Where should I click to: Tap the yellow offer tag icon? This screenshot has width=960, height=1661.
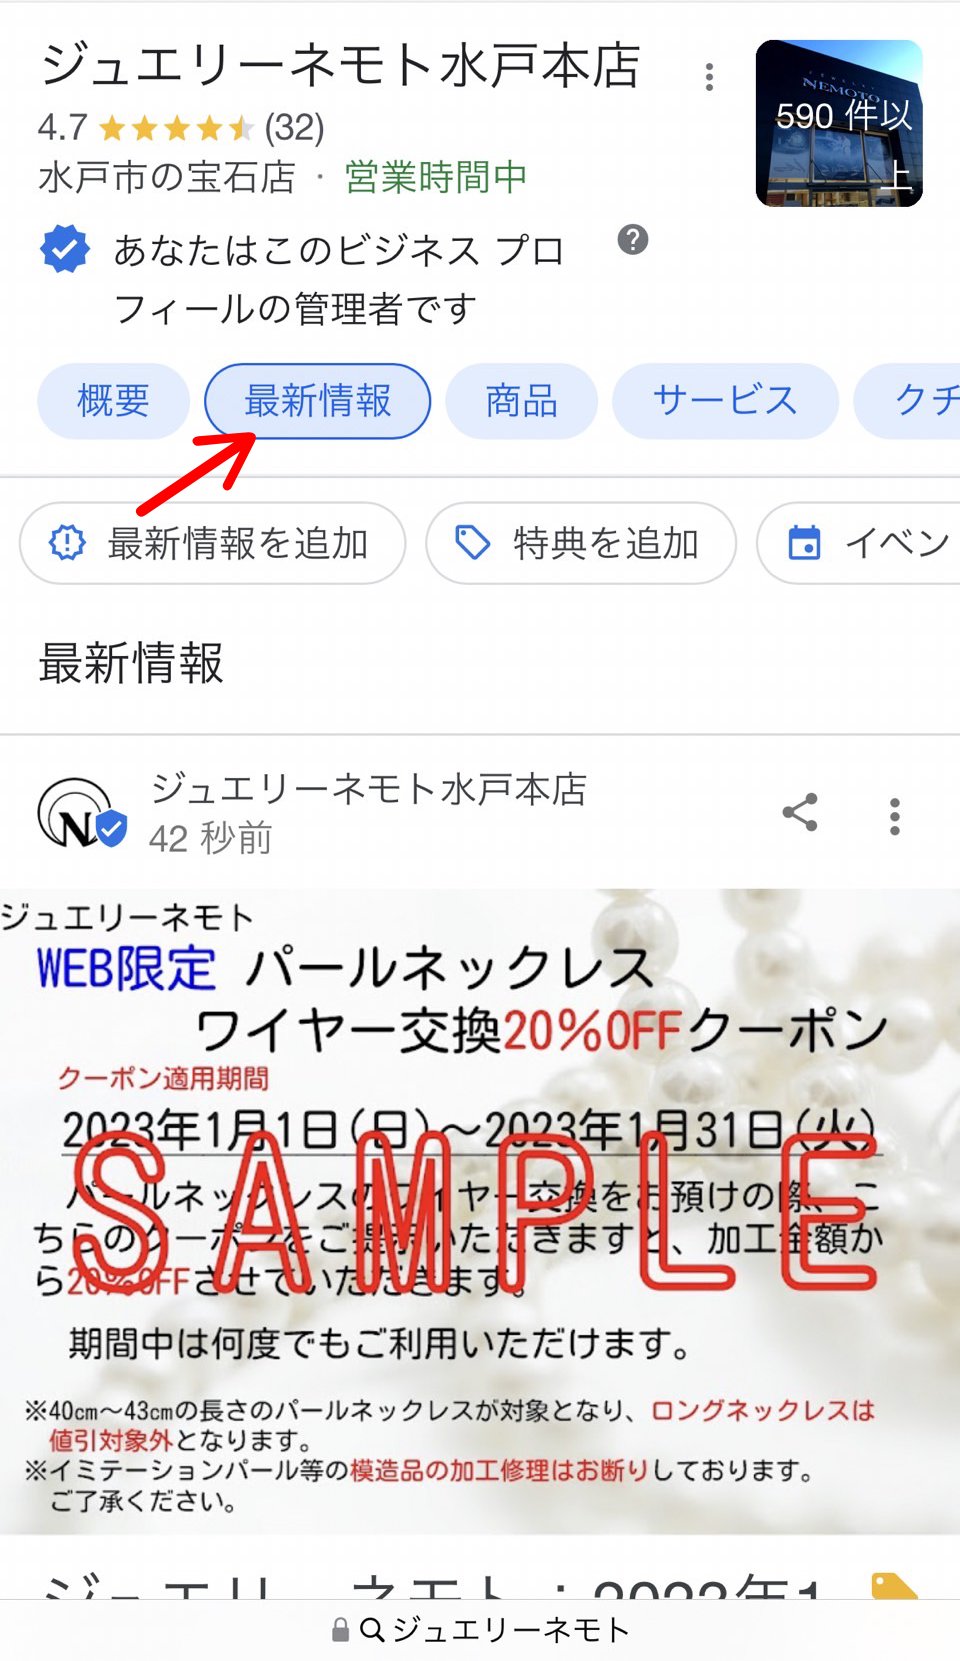tap(894, 1585)
